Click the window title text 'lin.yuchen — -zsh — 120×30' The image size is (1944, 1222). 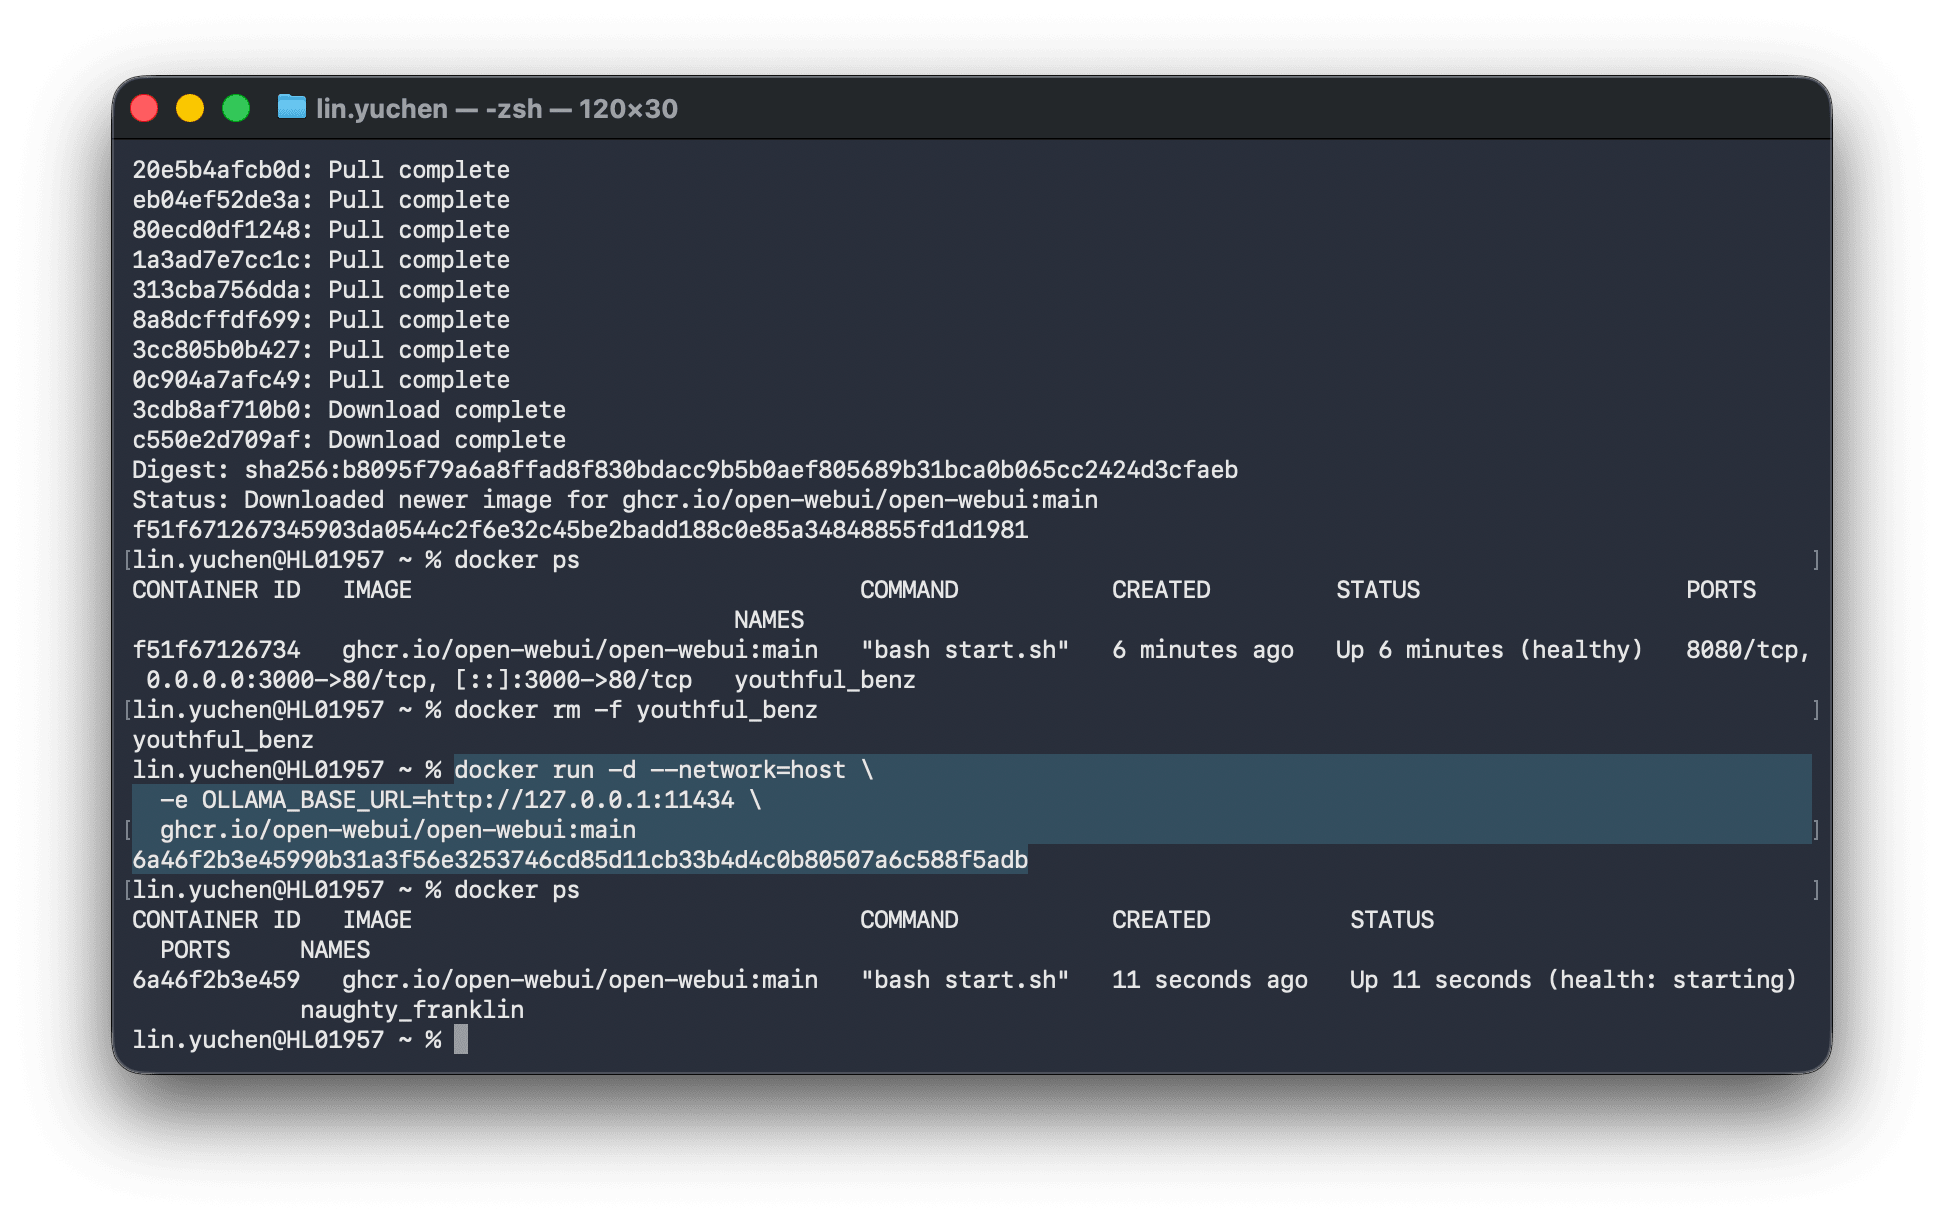496,108
